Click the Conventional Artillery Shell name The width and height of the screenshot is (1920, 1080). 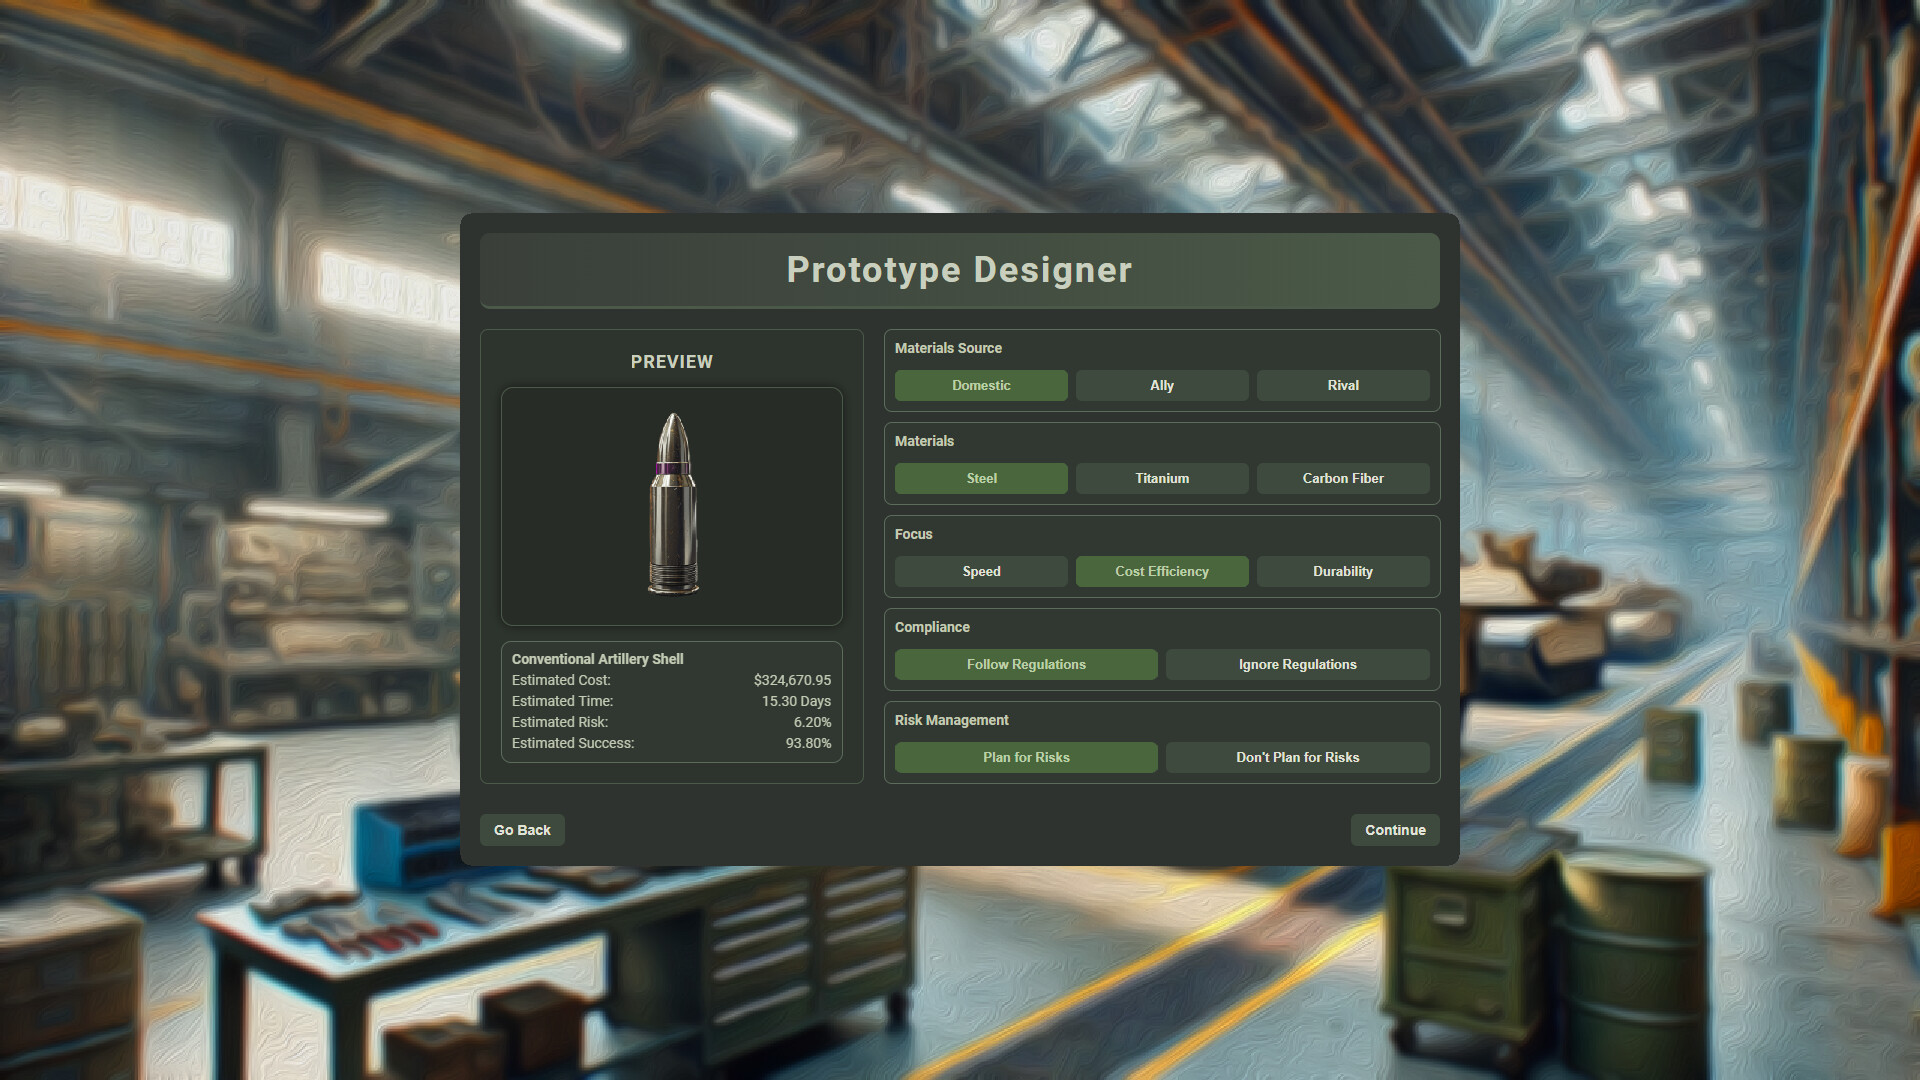click(x=597, y=659)
